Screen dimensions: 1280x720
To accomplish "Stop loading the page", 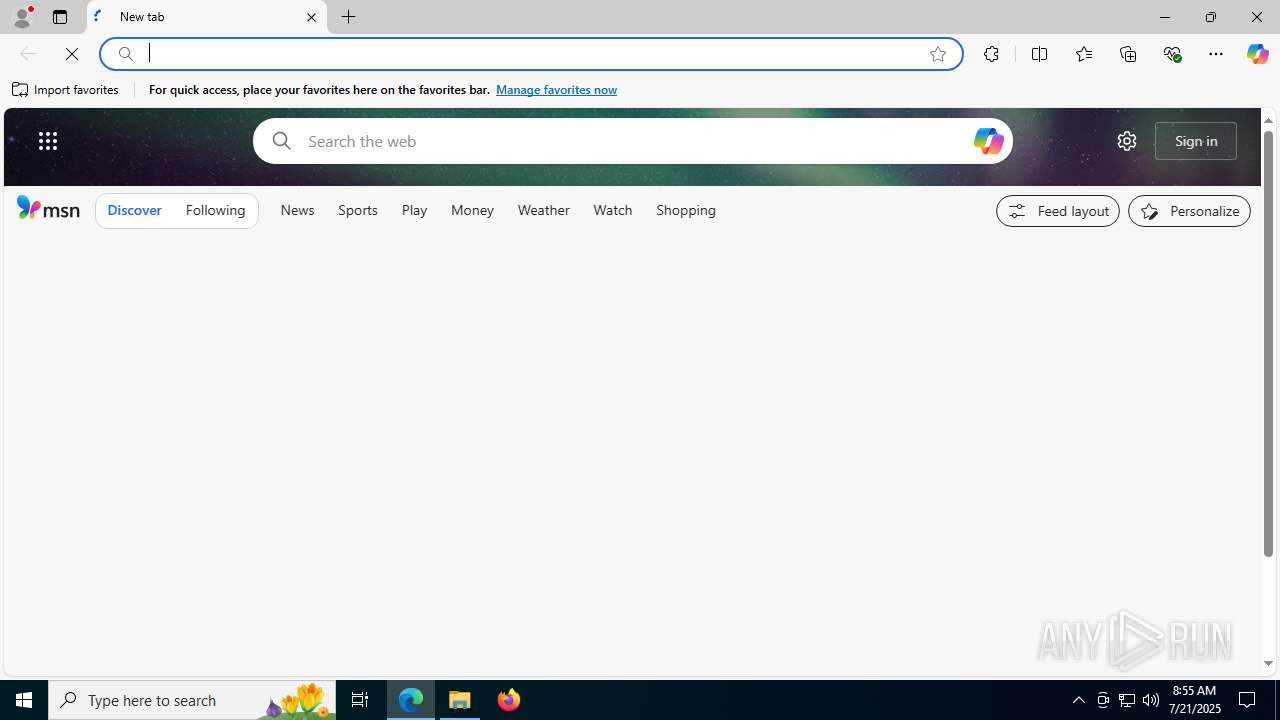I will pyautogui.click(x=72, y=54).
